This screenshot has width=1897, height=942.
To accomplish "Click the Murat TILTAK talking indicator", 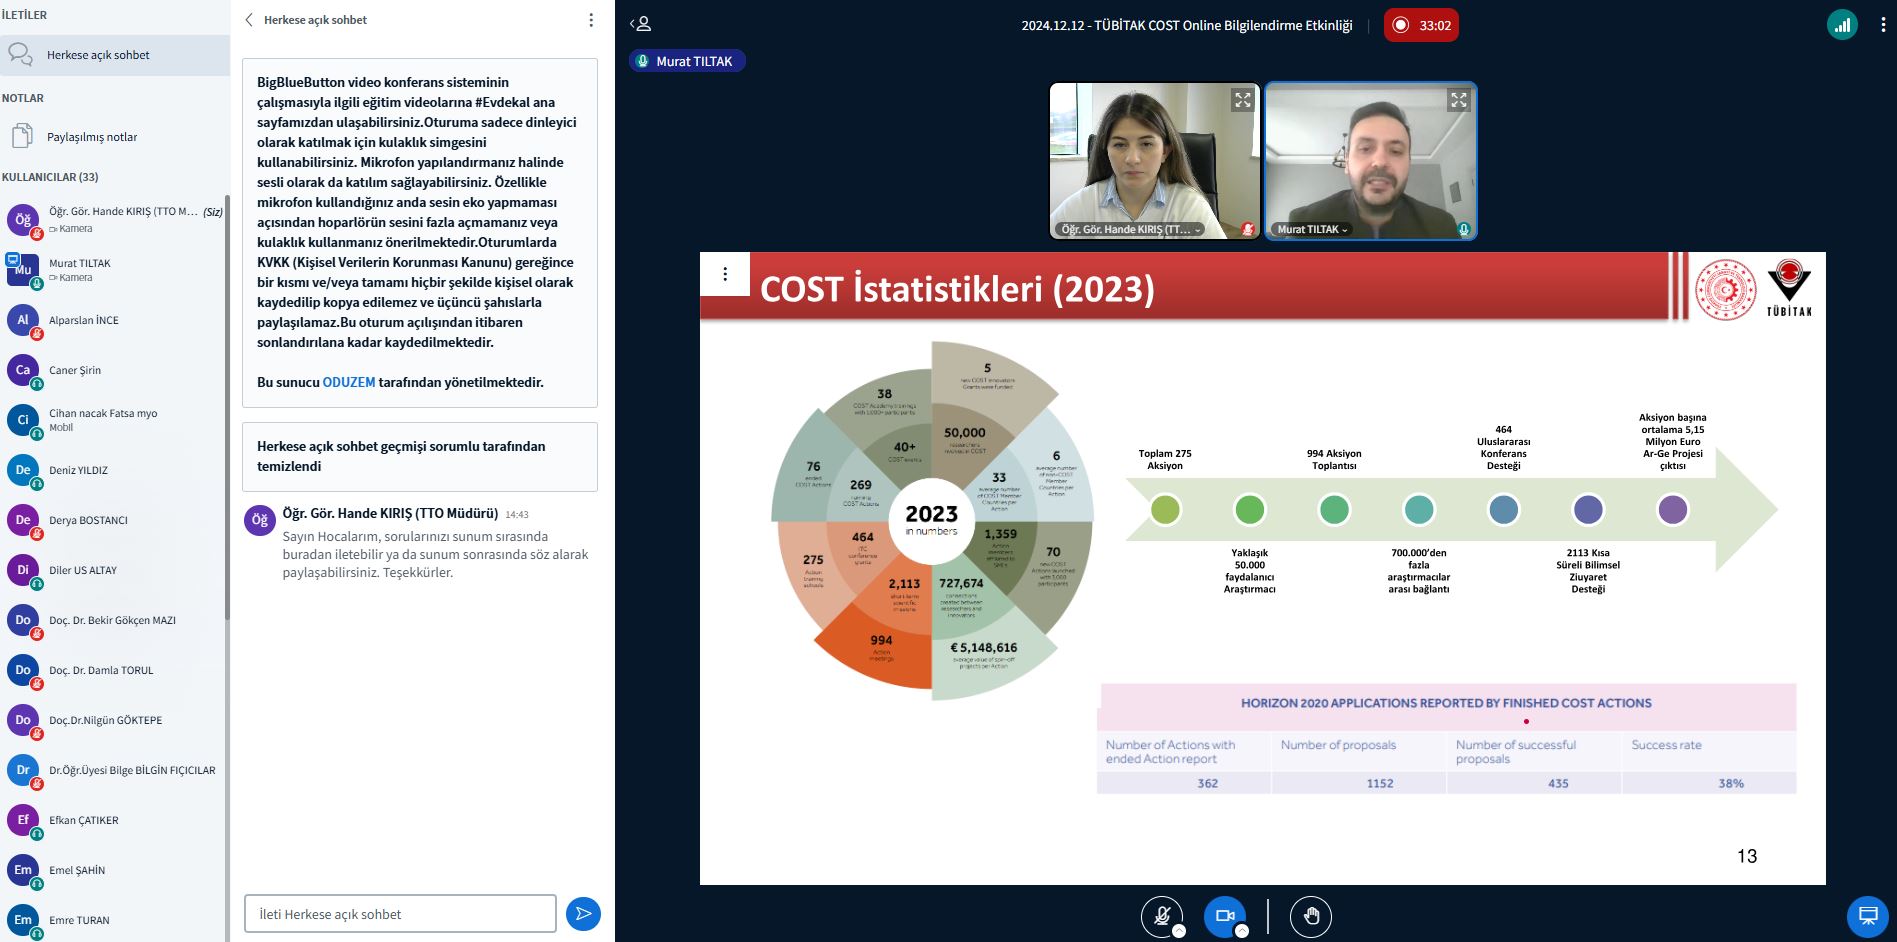I will [x=687, y=61].
